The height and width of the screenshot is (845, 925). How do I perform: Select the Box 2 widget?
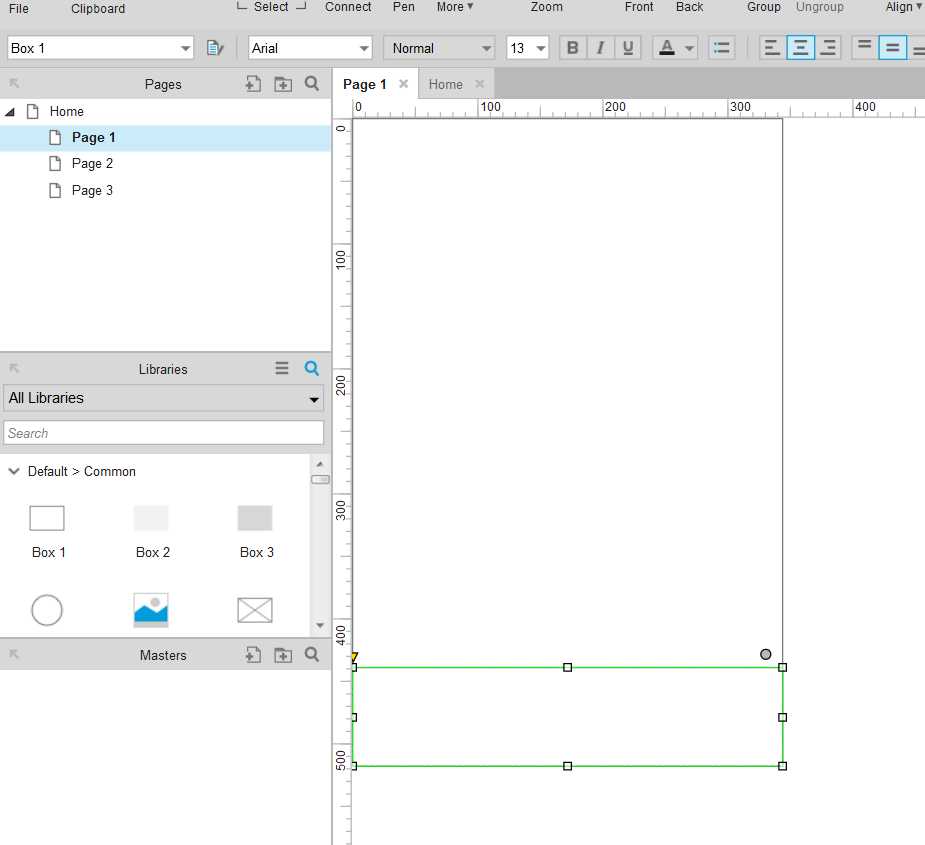[152, 532]
